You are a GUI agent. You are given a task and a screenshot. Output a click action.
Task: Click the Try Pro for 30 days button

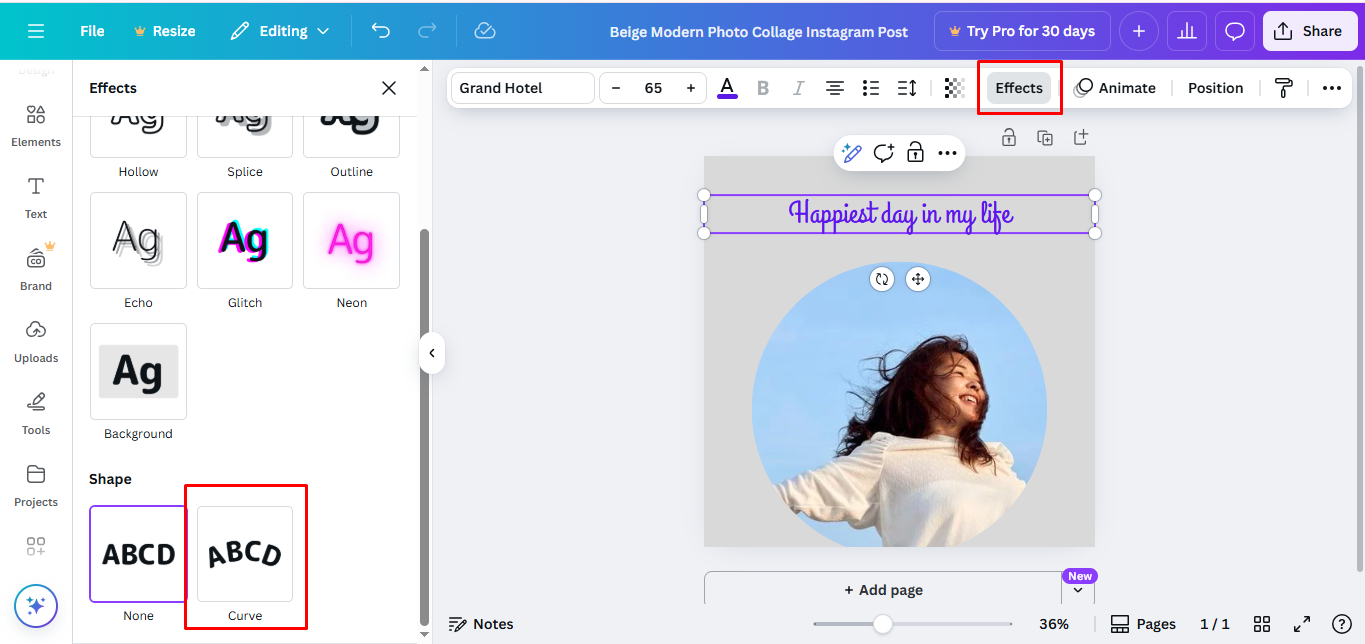point(1022,31)
